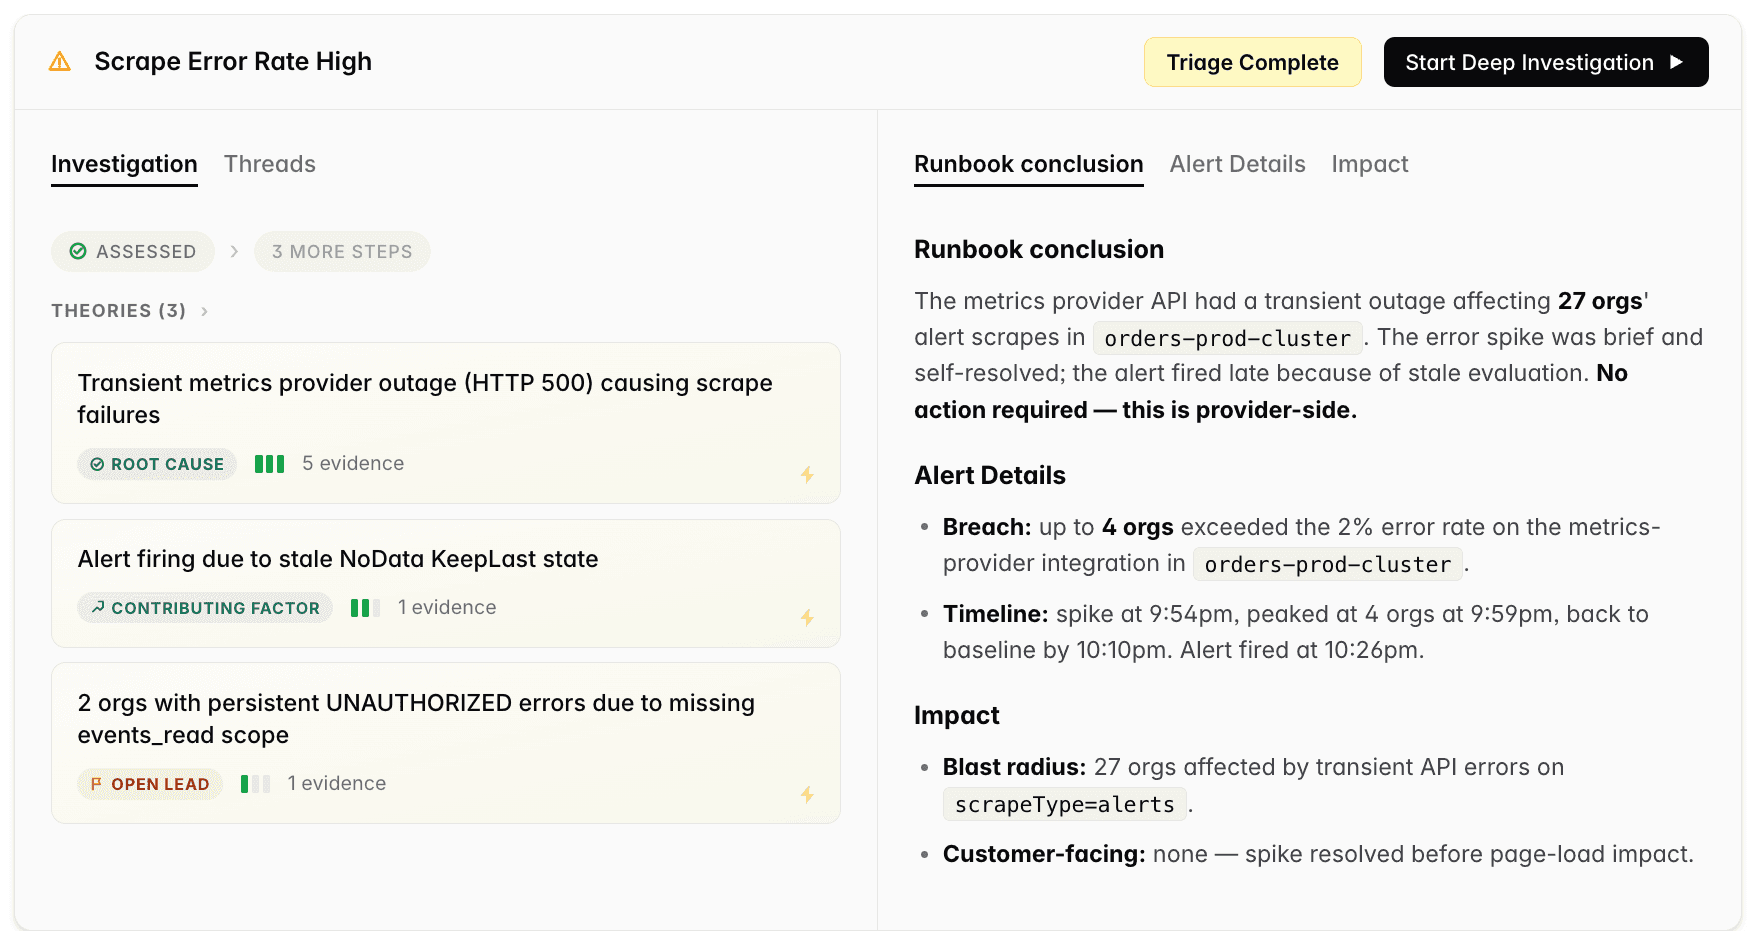Click the green check icon in ASSESSED
Image resolution: width=1760 pixels, height=944 pixels.
point(78,251)
